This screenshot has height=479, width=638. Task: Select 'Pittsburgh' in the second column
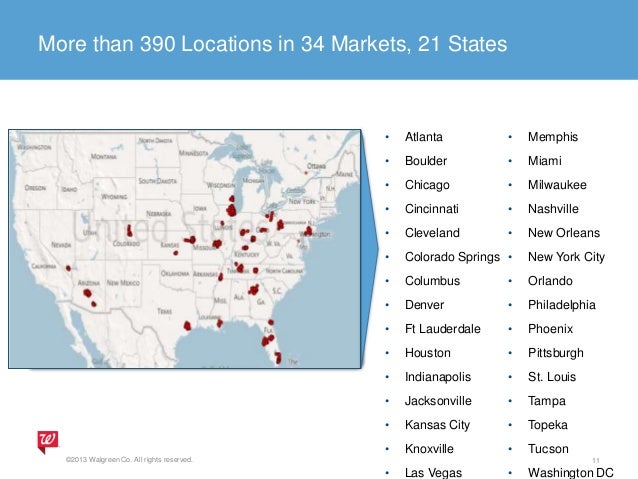[556, 353]
